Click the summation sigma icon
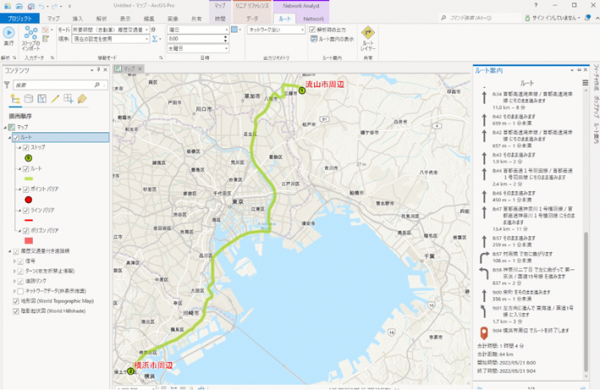 [155, 39]
